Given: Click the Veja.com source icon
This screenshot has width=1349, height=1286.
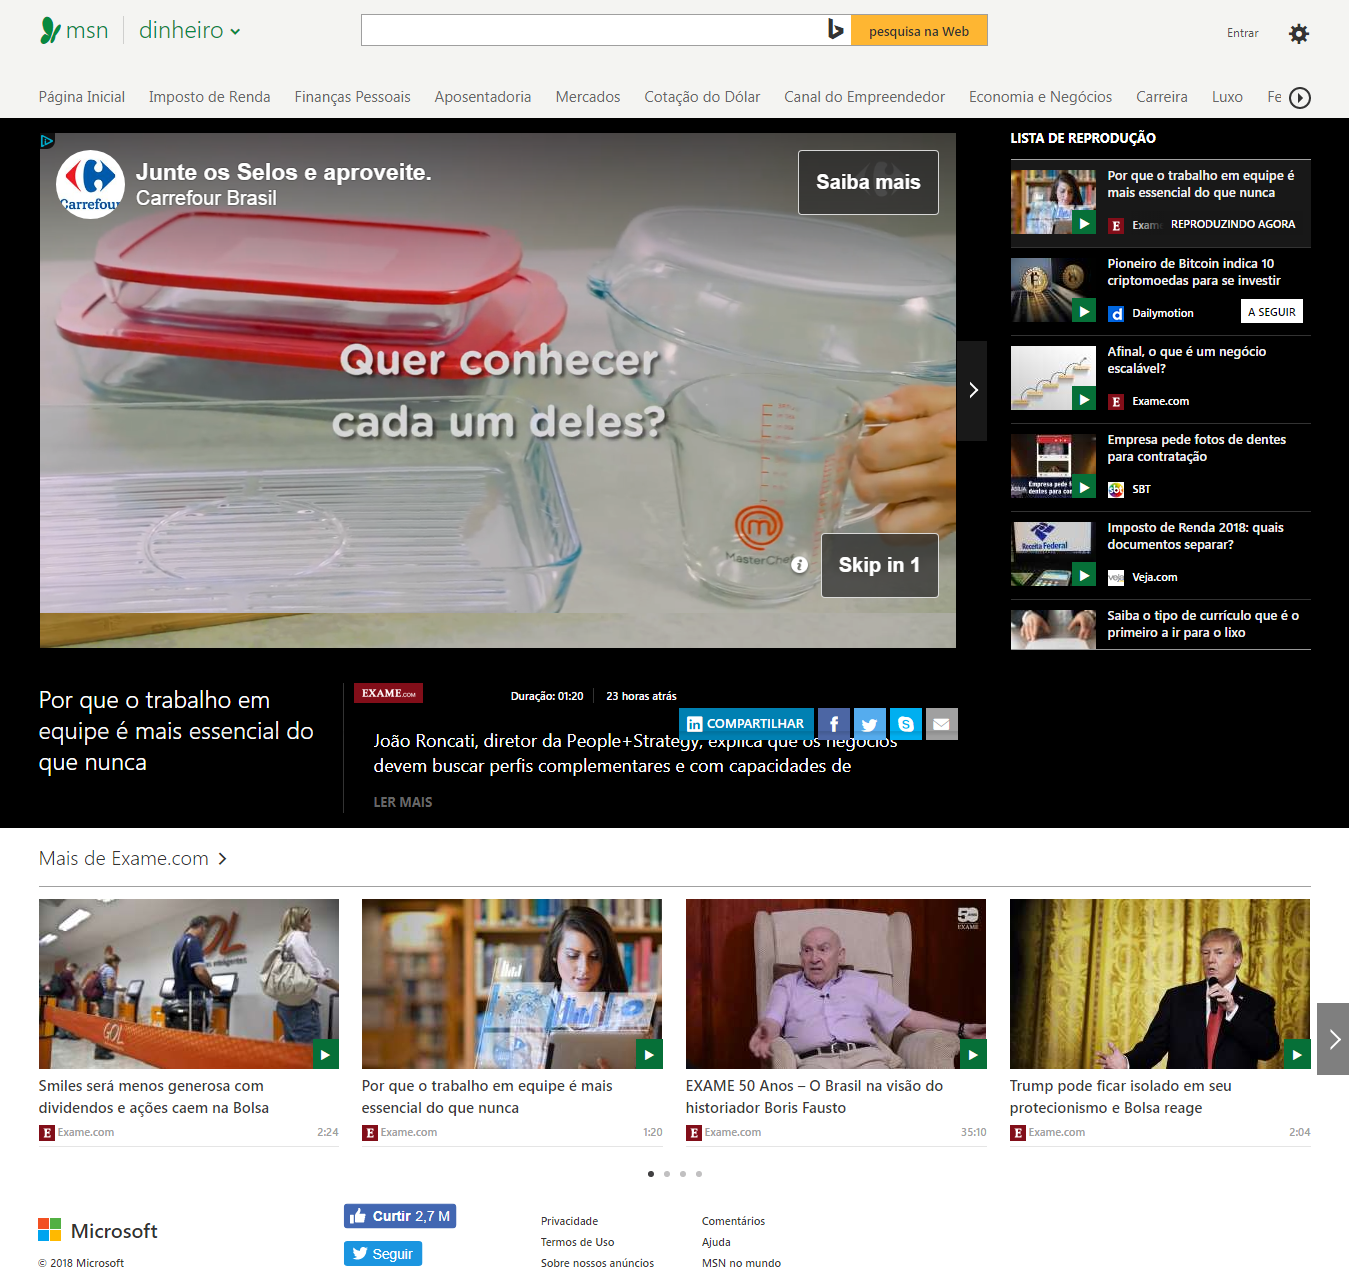Looking at the screenshot, I should pyautogui.click(x=1116, y=578).
